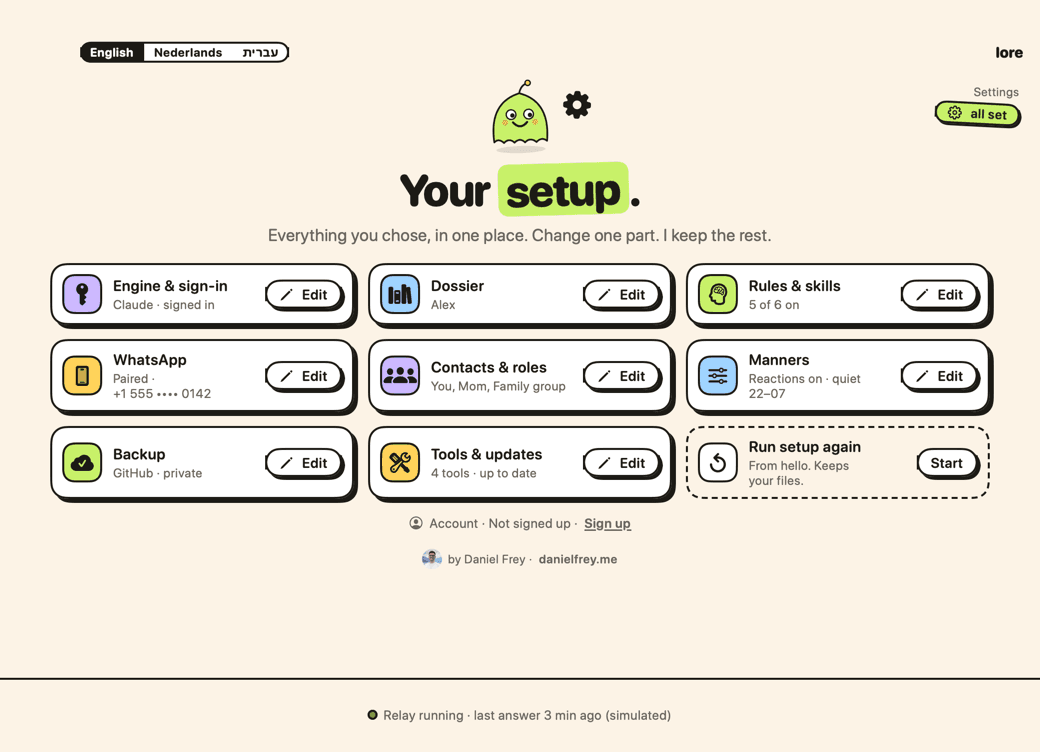
Task: Click 'From hello. Keeps your files.' text
Action: click(x=799, y=473)
